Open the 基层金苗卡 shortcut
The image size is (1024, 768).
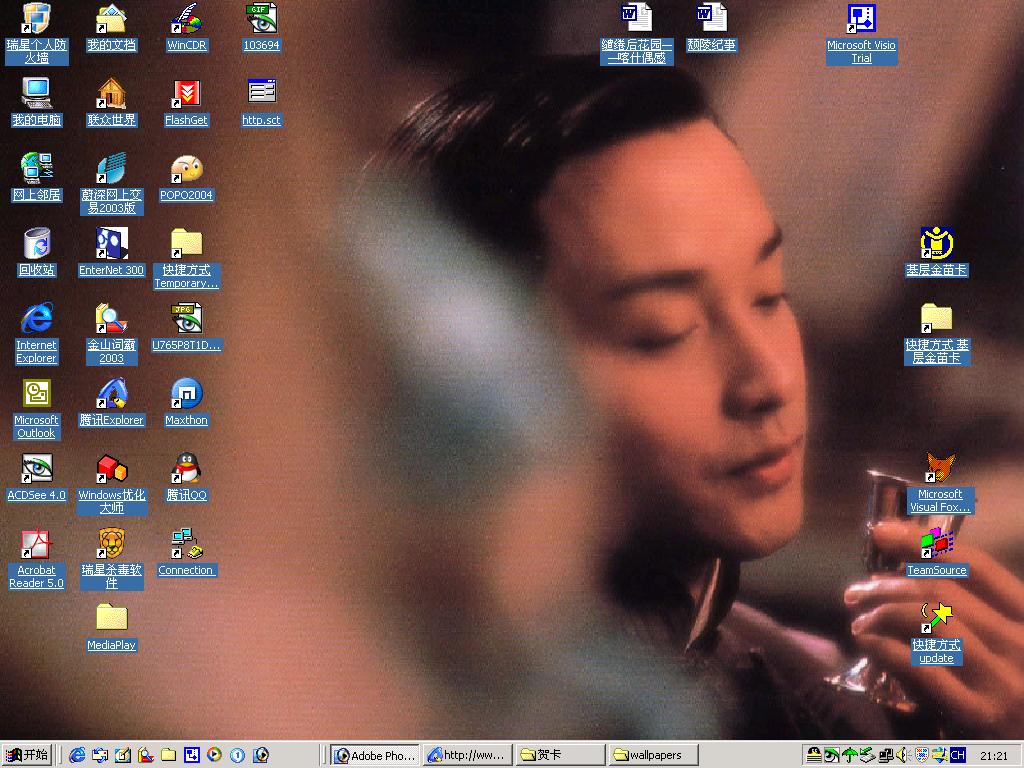click(936, 251)
